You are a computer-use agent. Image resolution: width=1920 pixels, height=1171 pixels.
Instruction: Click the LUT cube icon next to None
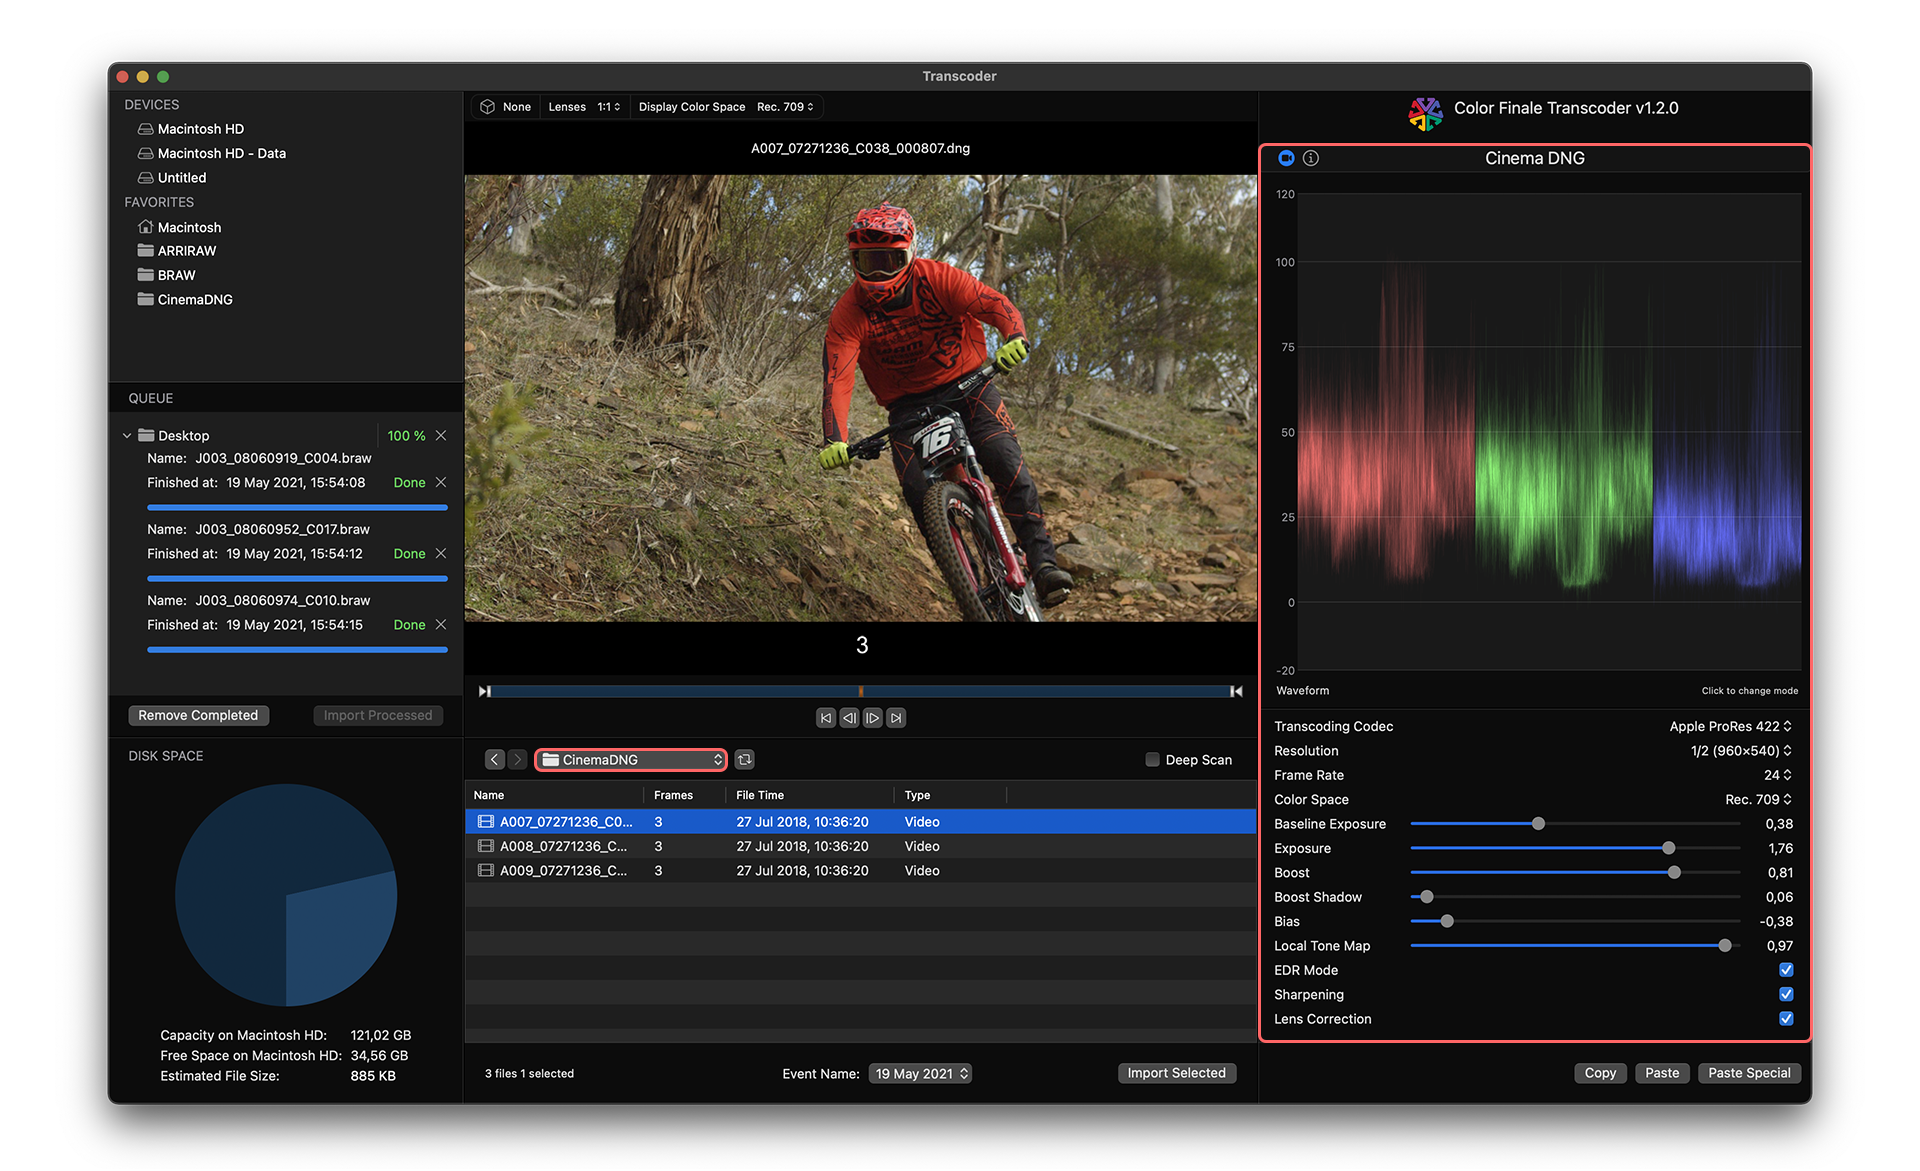(x=487, y=107)
